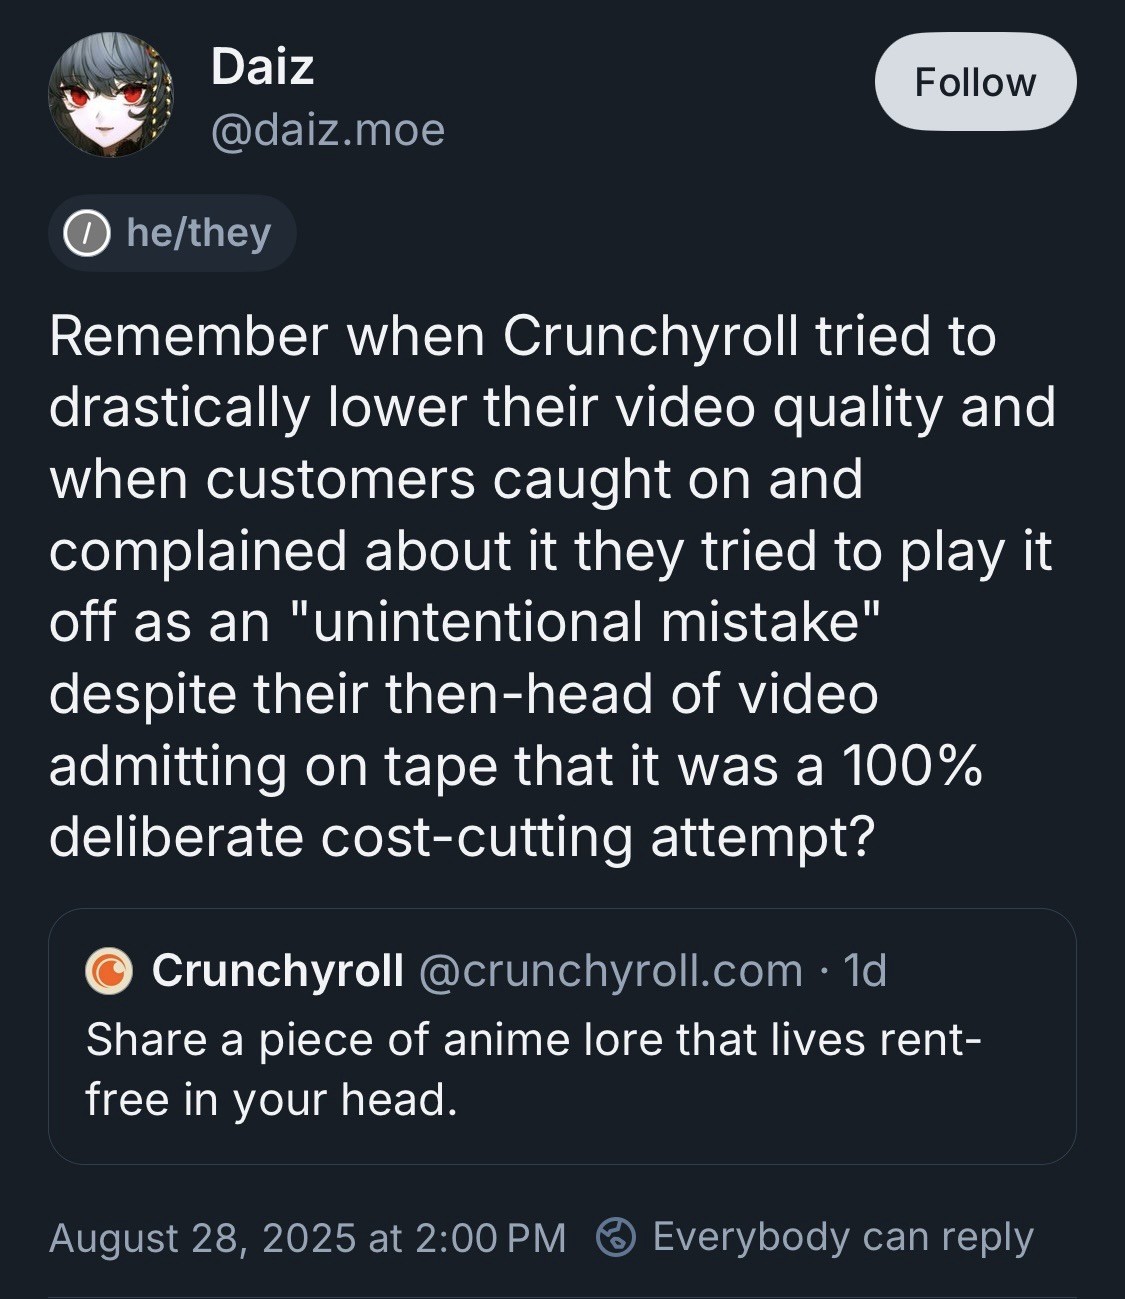
Task: Click the @crunchyroll.com handle
Action: [x=610, y=970]
